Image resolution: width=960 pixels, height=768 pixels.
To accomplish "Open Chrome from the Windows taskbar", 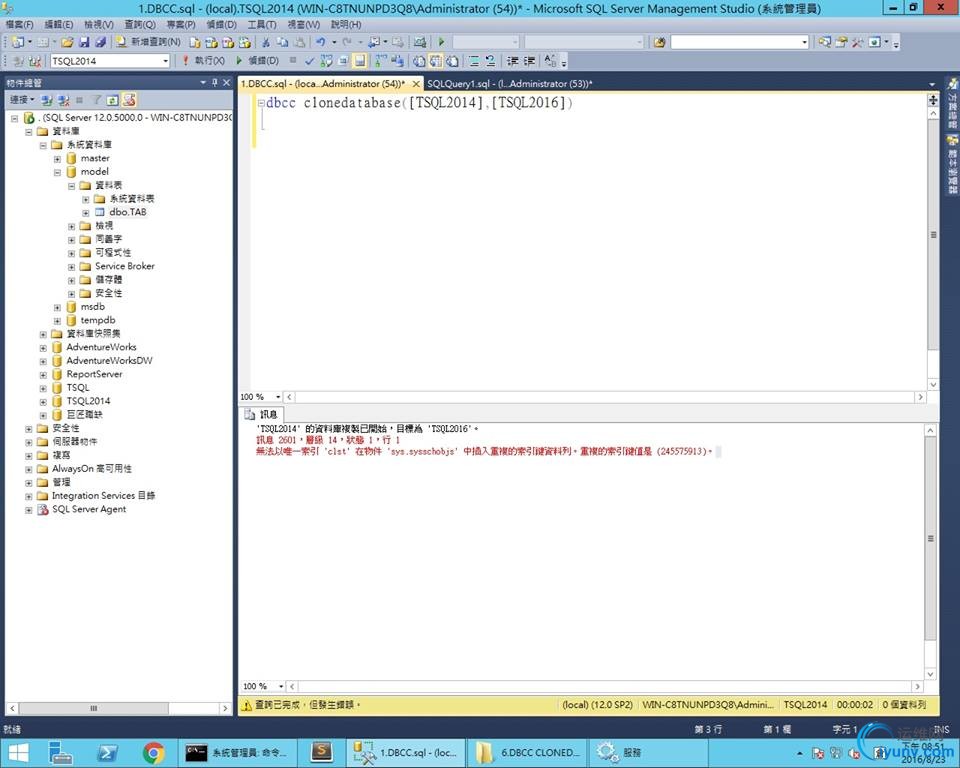I will (x=153, y=752).
